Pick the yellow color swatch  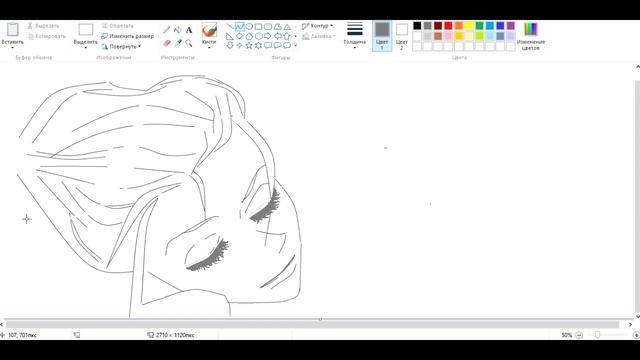click(469, 26)
